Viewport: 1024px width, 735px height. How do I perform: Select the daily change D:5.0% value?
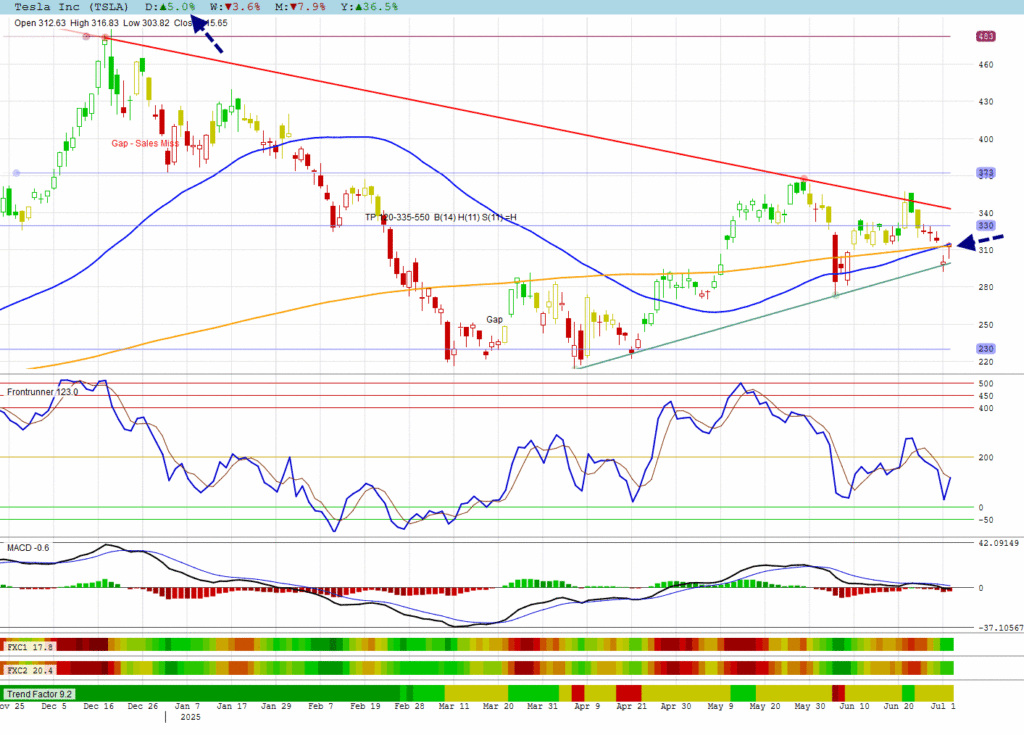(170, 7)
